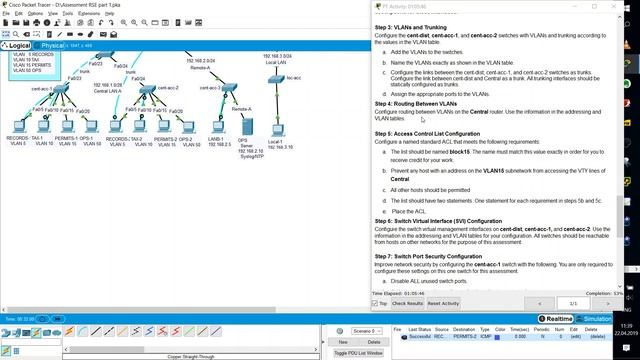Click the Redo arrow icon

pyautogui.click(x=111, y=23)
